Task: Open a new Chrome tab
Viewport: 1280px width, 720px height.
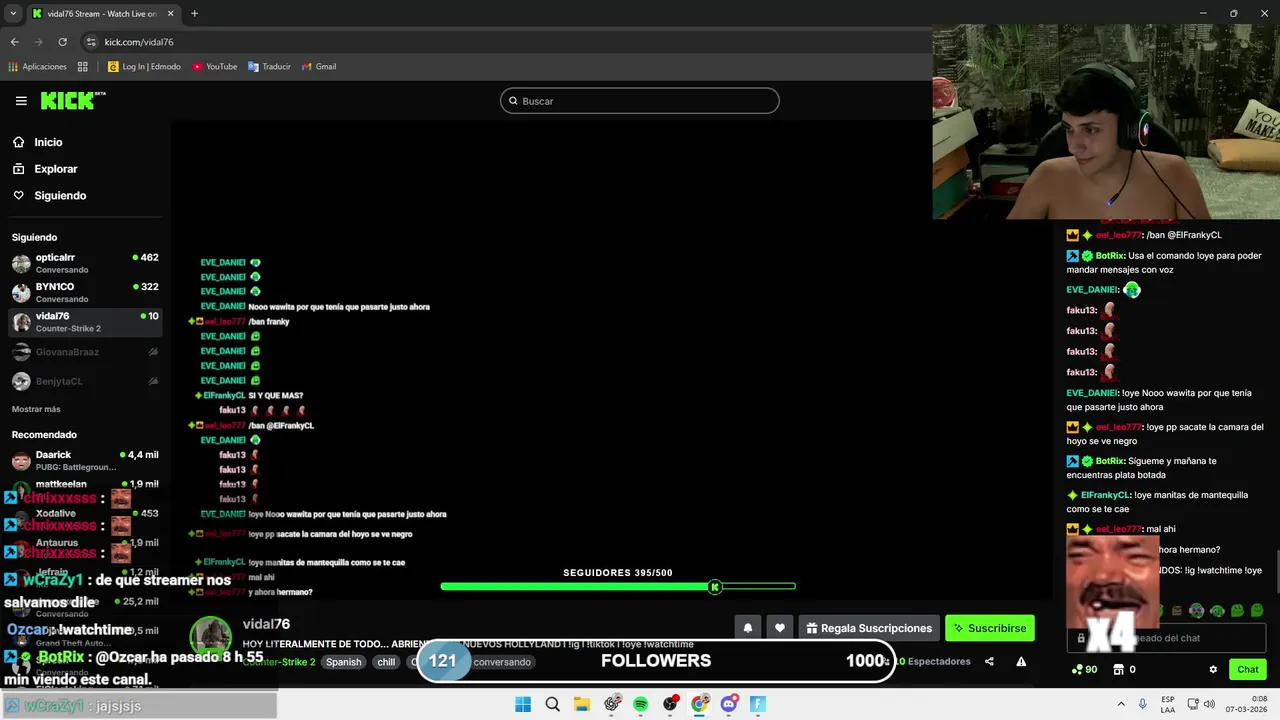Action: [x=194, y=13]
